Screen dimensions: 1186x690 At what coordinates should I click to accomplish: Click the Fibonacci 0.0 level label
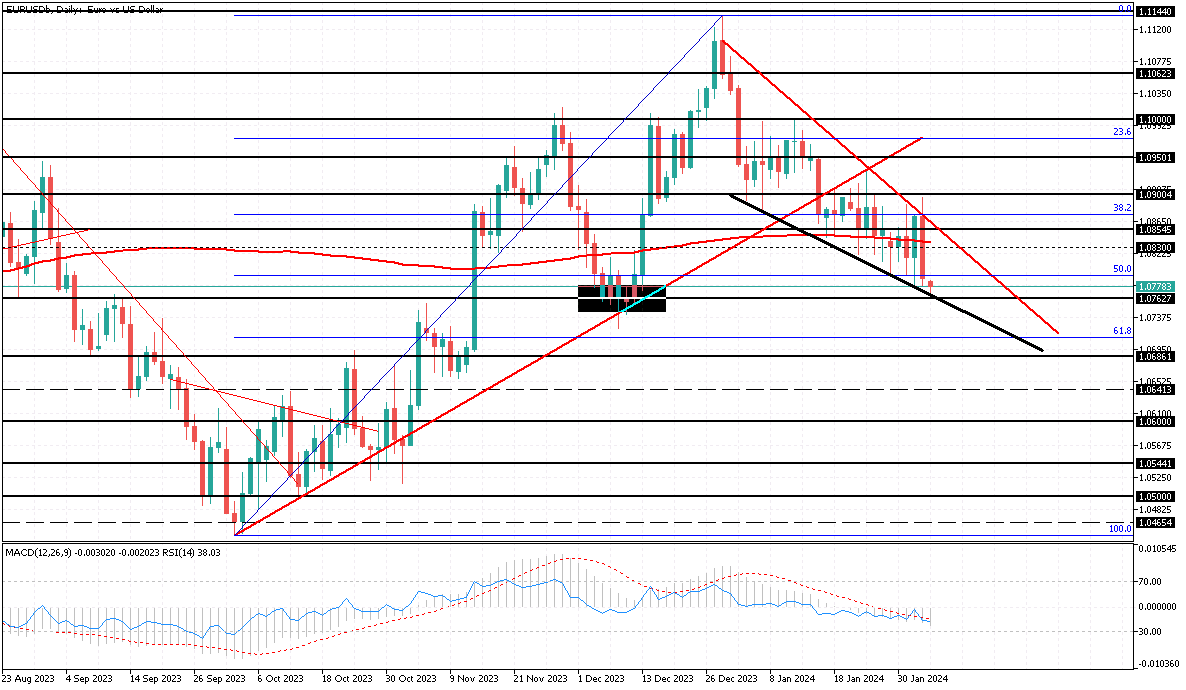1125,9
